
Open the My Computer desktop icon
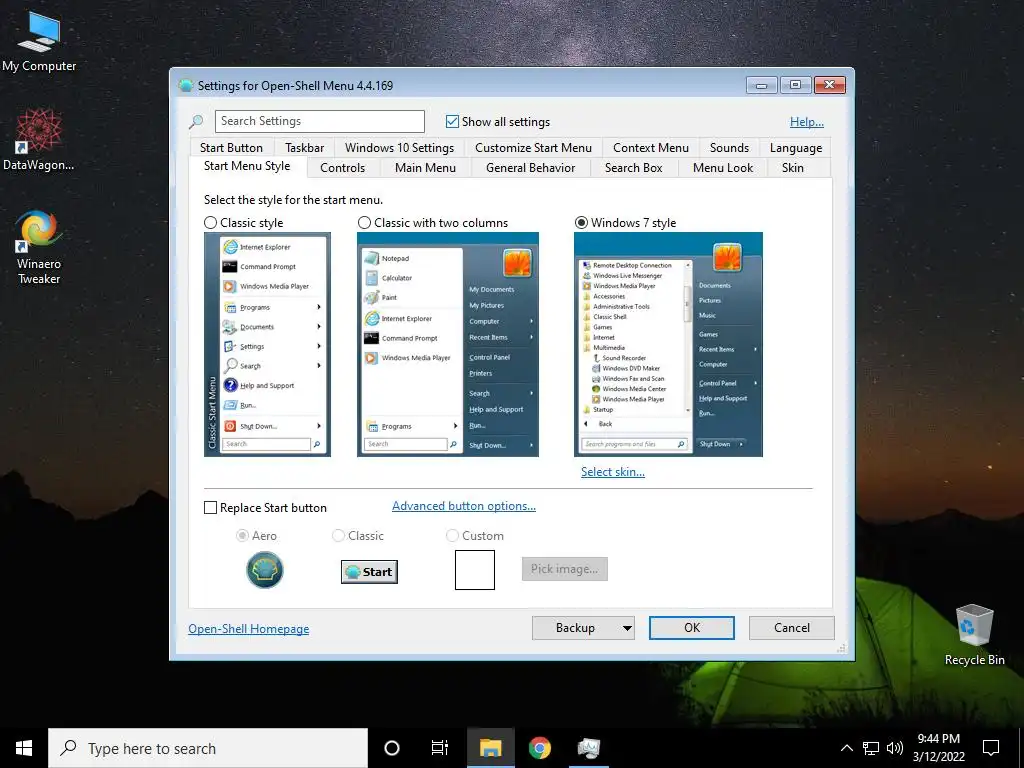[39, 42]
